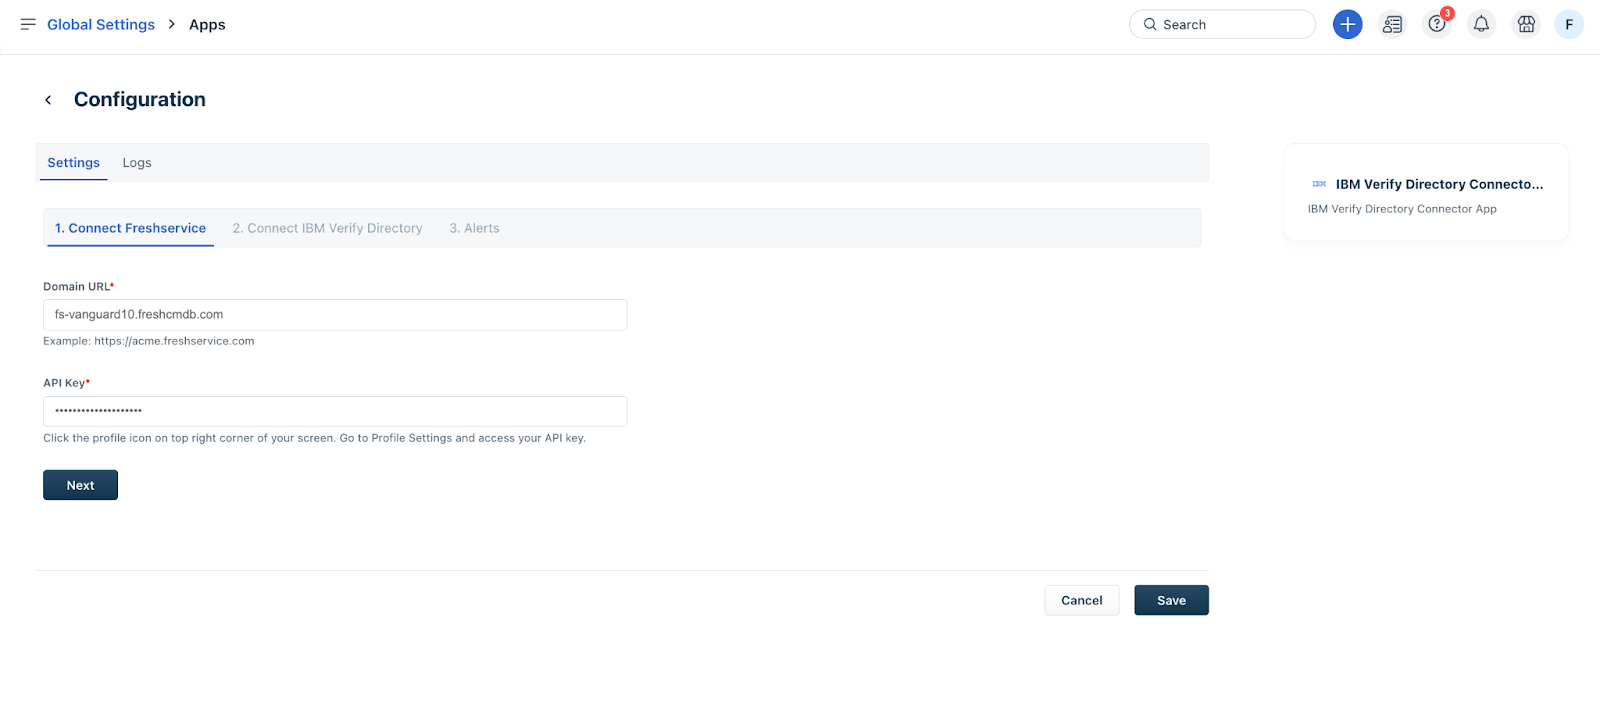Click the Domain URL label
This screenshot has height=714, width=1600.
78,287
